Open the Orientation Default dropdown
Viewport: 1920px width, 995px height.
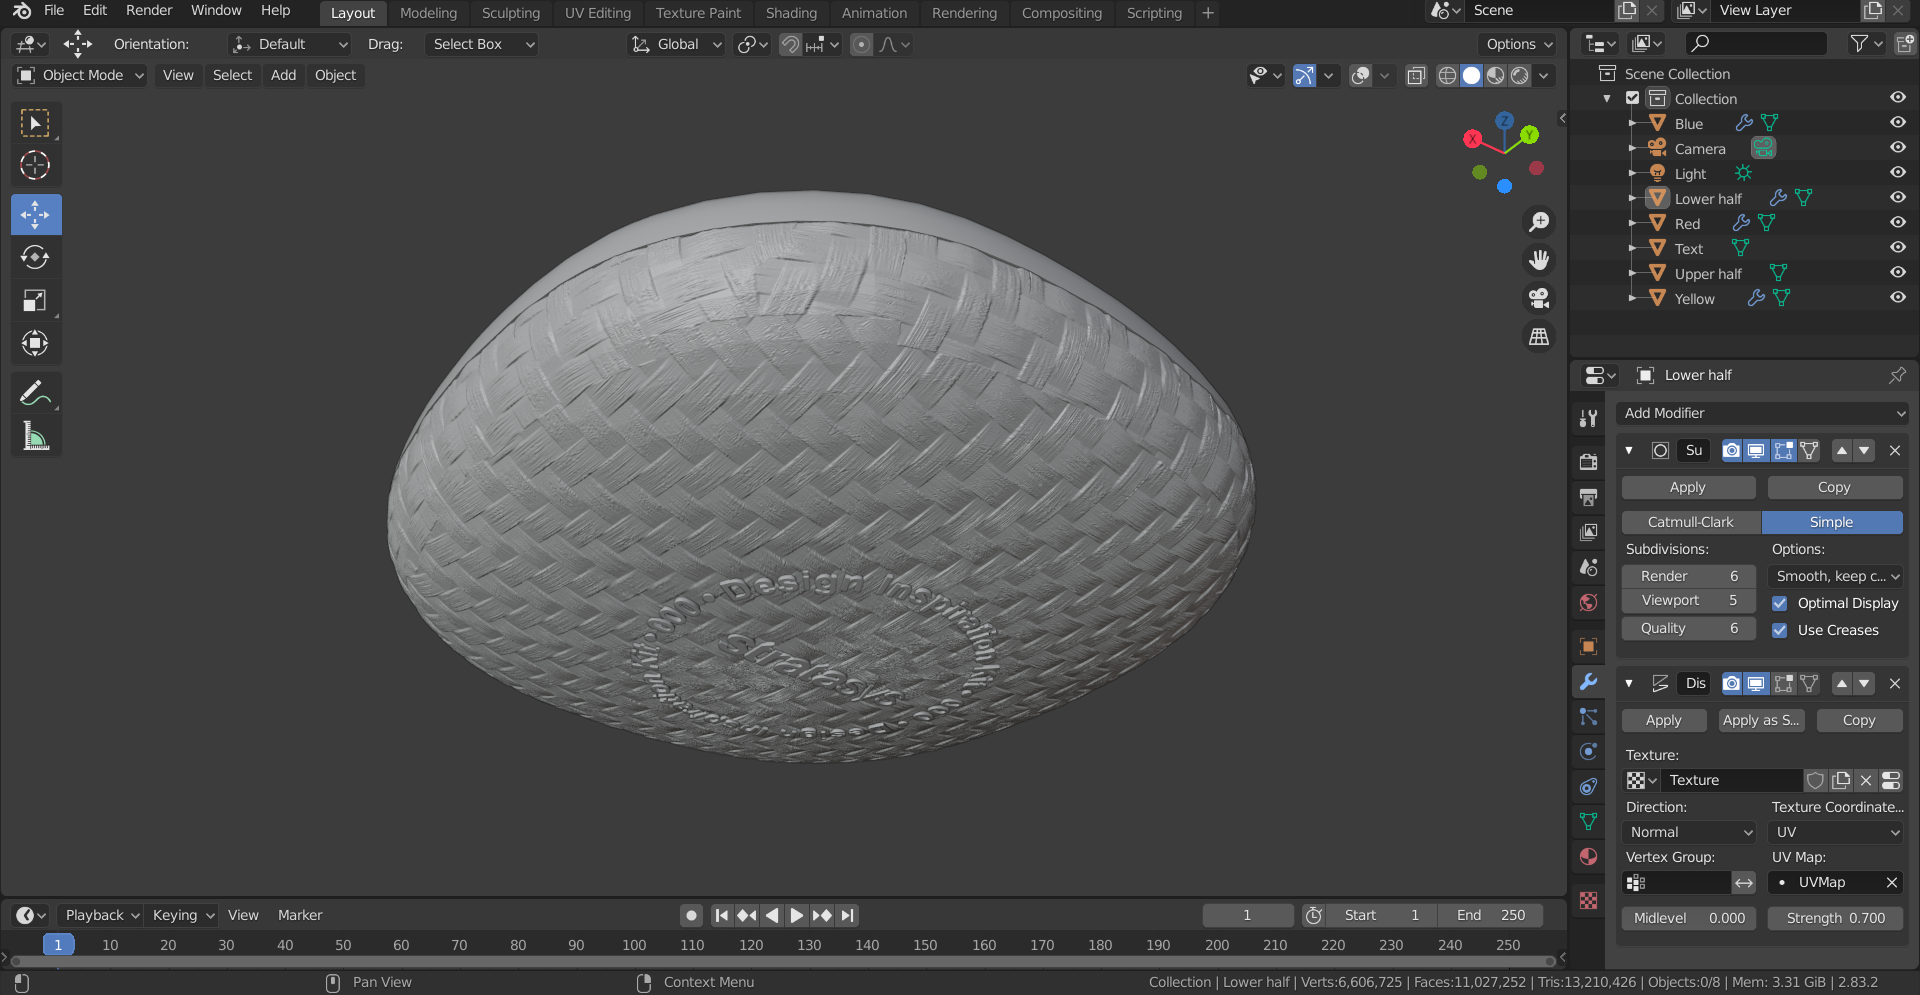(290, 45)
